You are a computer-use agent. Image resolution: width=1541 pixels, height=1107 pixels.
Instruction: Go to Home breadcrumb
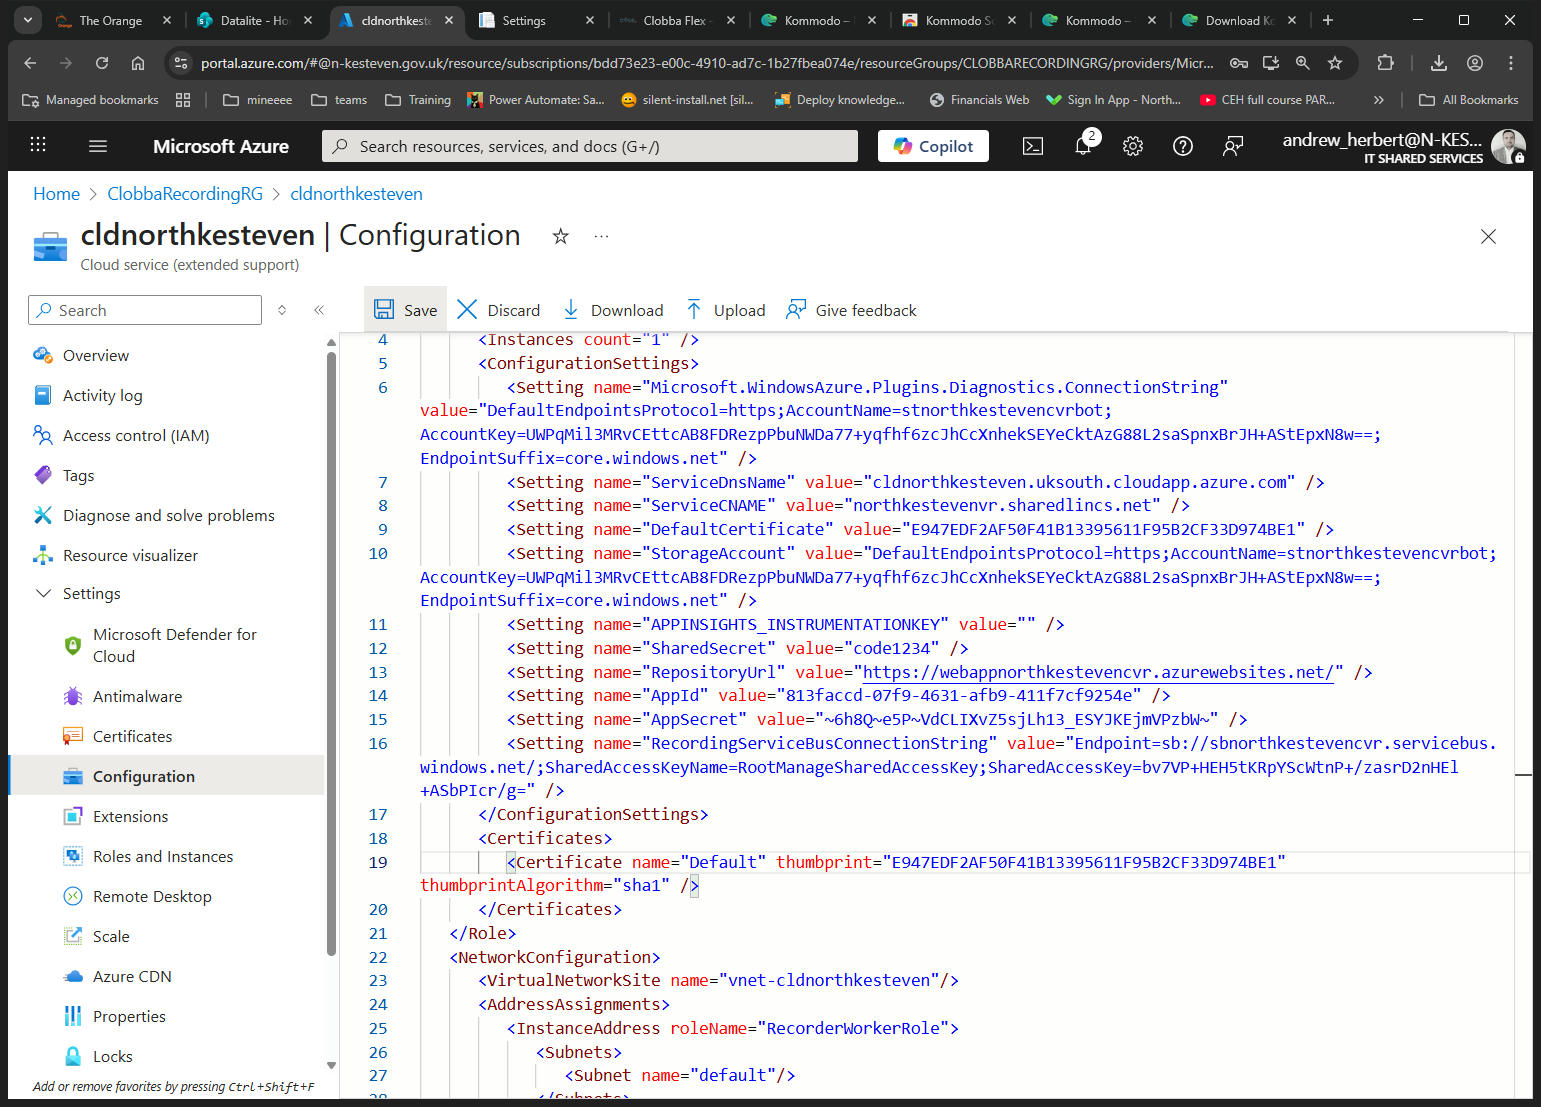point(56,194)
